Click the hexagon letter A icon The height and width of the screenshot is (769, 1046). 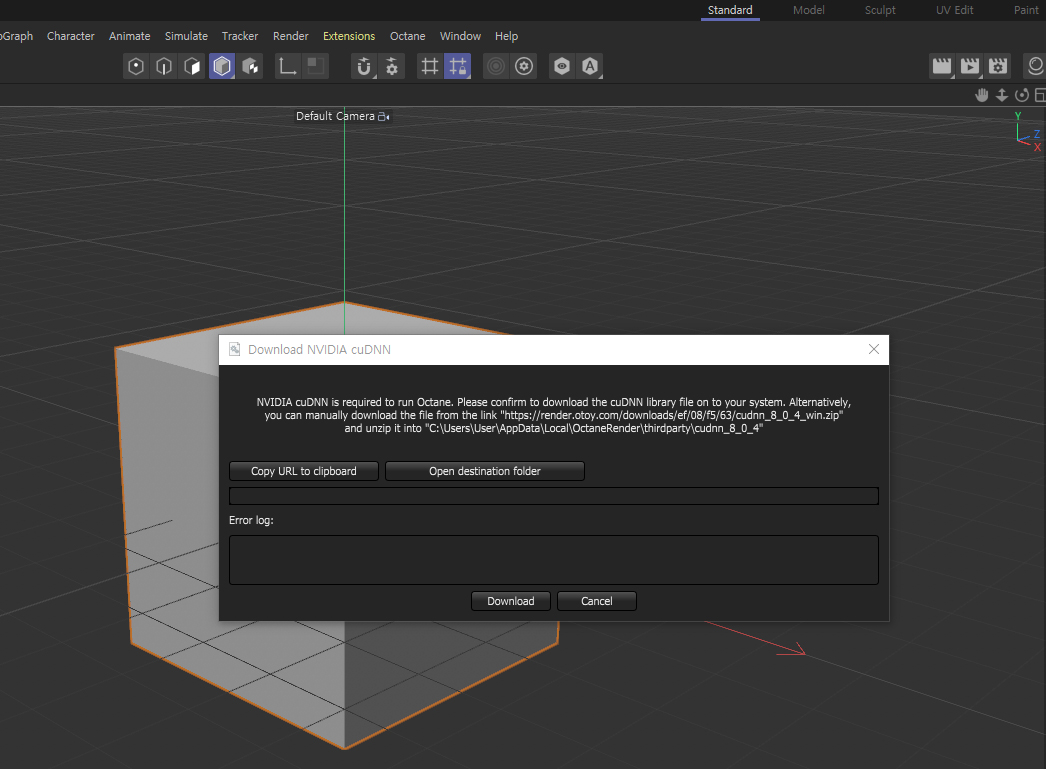pyautogui.click(x=590, y=66)
